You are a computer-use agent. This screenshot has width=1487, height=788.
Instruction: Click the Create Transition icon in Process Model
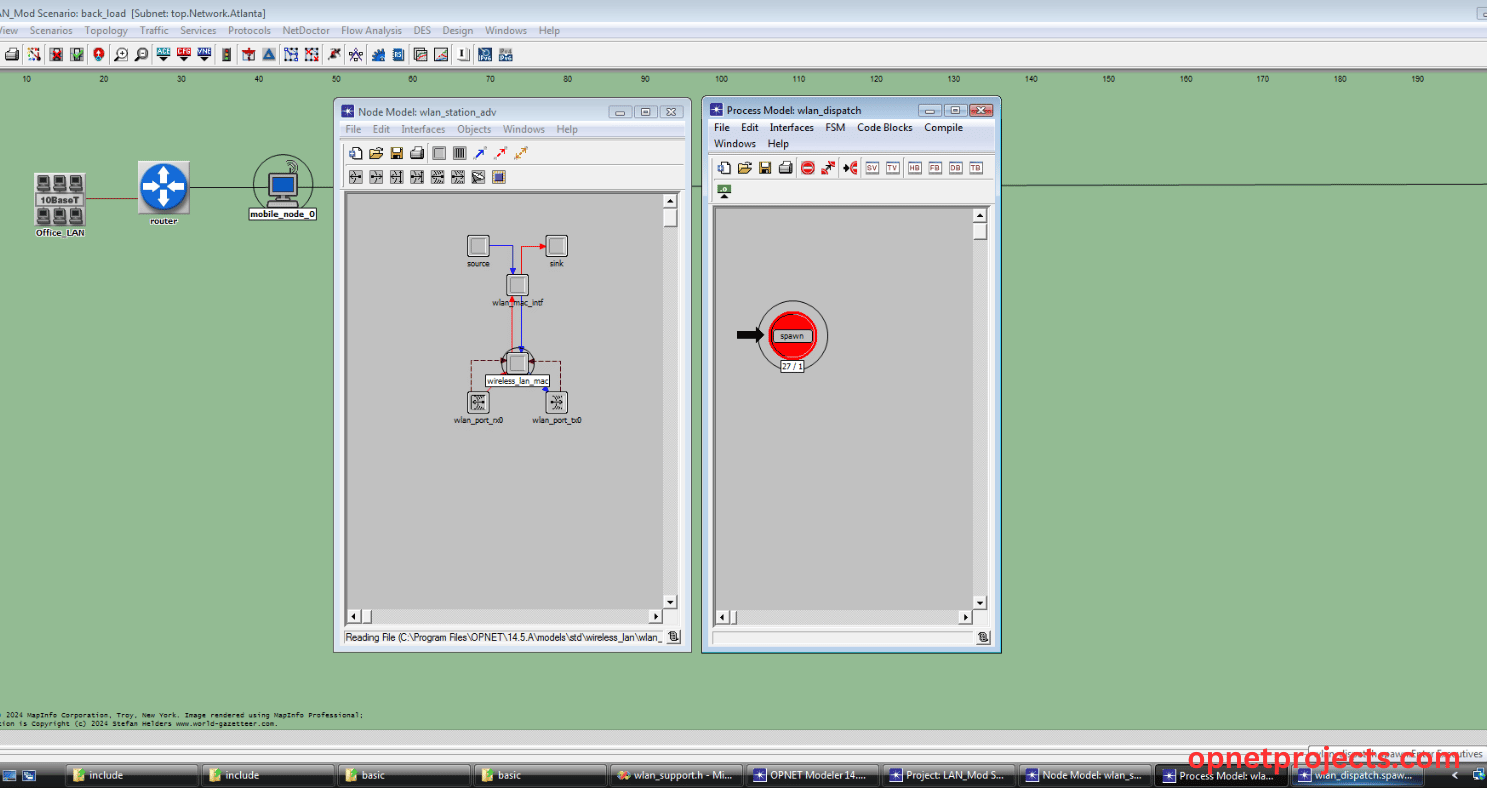(828, 168)
